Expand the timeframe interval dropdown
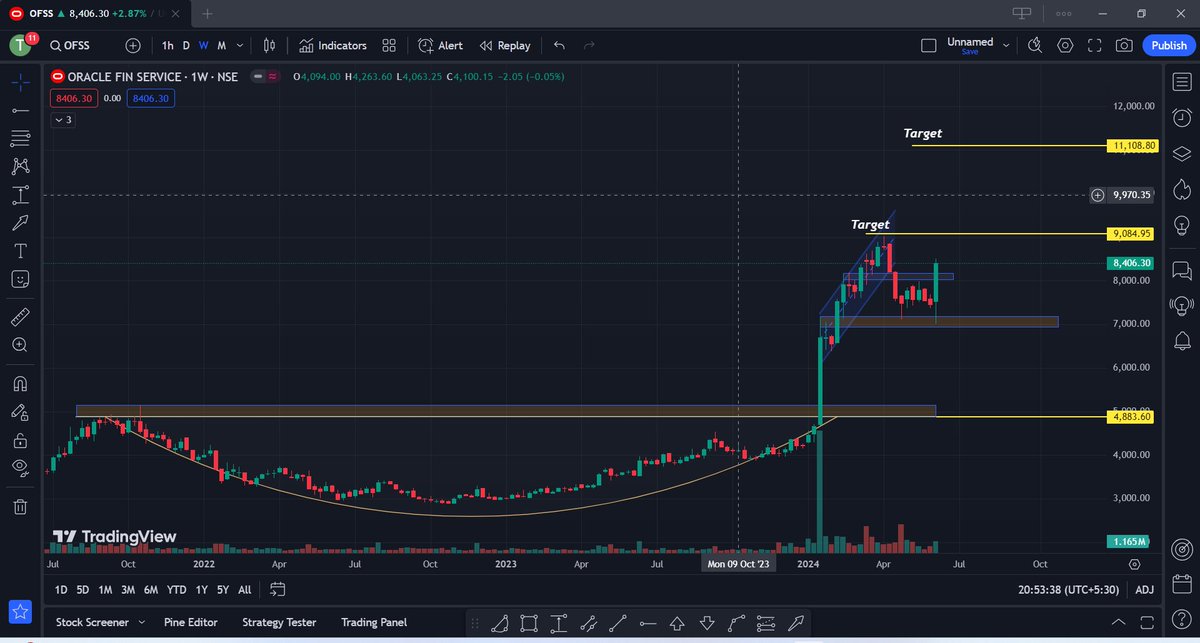Image resolution: width=1200 pixels, height=643 pixels. pos(241,45)
